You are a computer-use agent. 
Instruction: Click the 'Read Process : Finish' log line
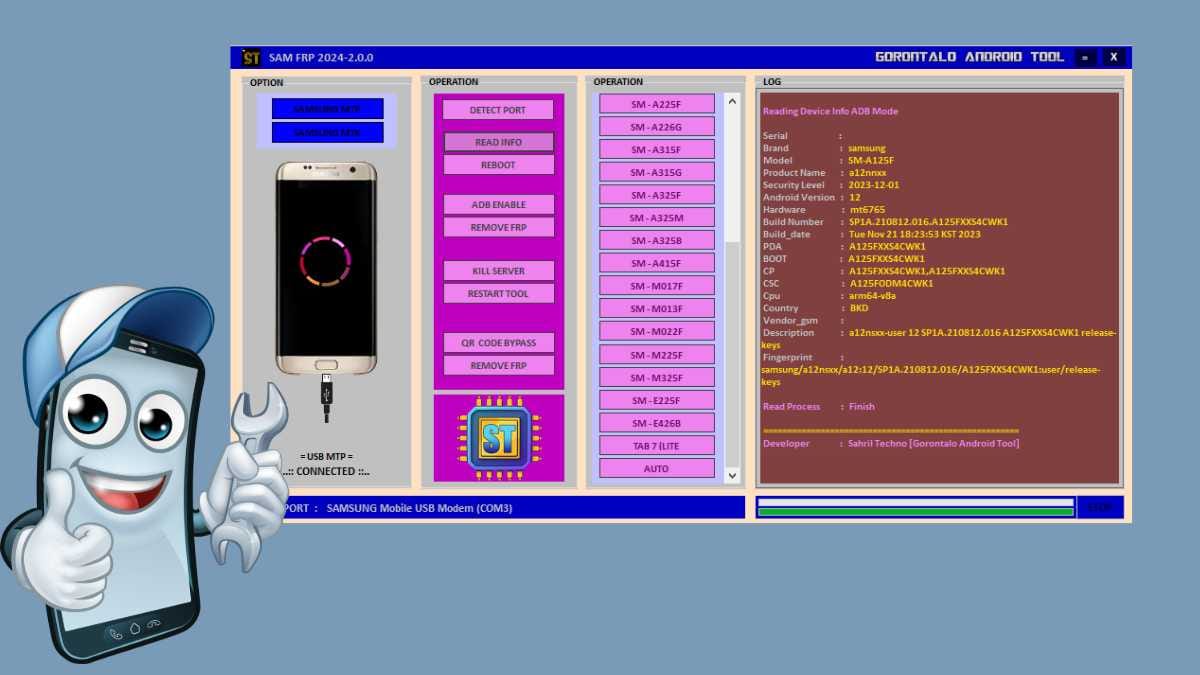click(818, 406)
